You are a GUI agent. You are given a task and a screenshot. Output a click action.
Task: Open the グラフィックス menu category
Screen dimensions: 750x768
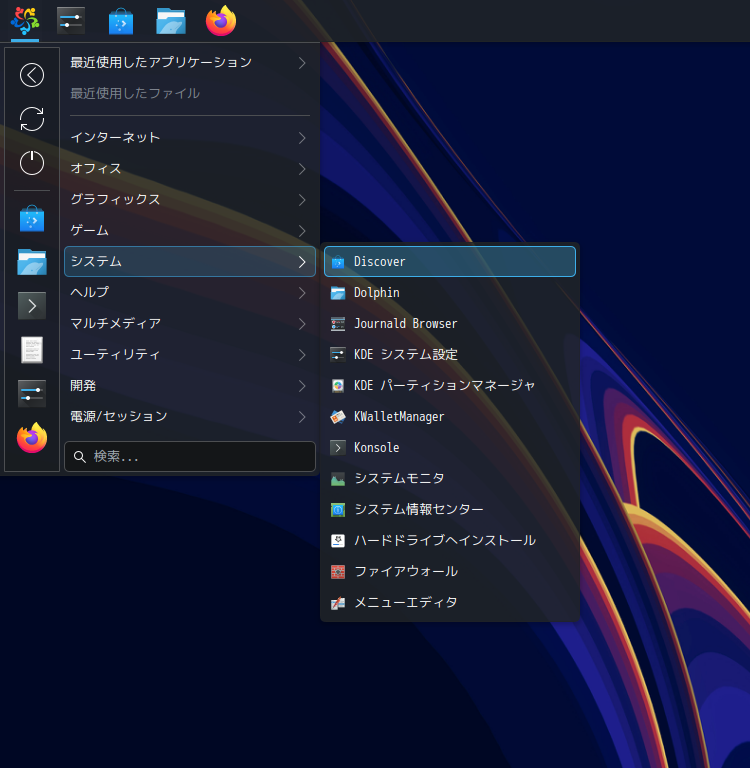click(x=190, y=199)
